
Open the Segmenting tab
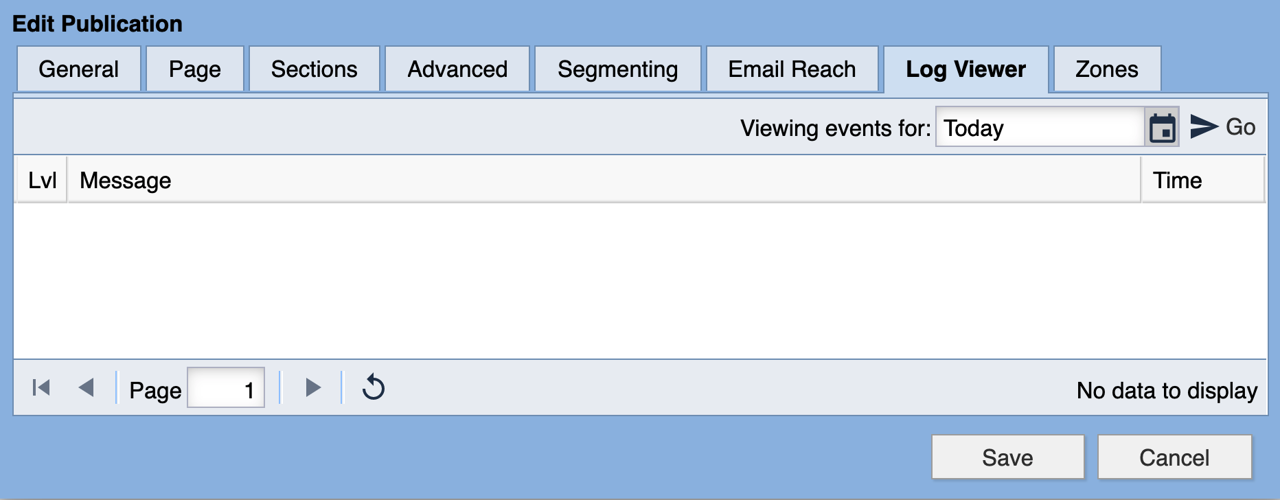(617, 70)
